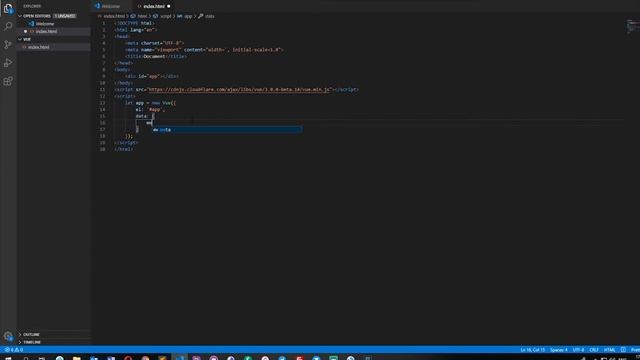Select Welcome in Open Editors list
This screenshot has height=360, width=640.
click(45, 24)
